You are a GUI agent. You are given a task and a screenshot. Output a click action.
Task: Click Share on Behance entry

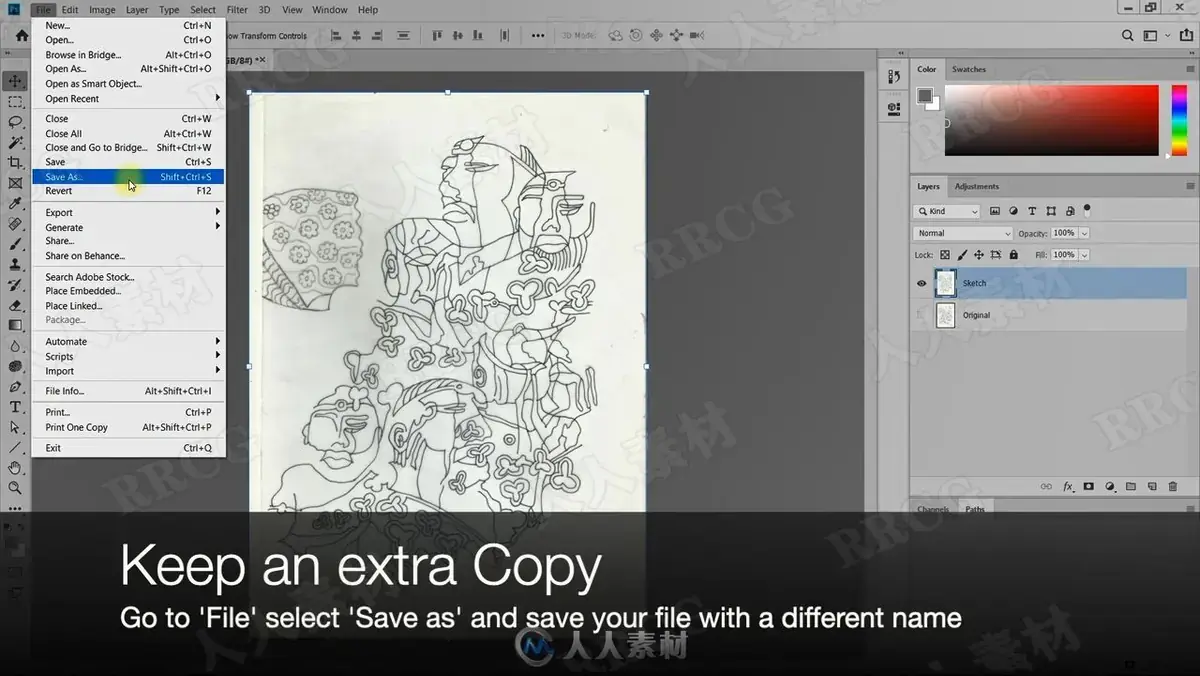pos(128,255)
